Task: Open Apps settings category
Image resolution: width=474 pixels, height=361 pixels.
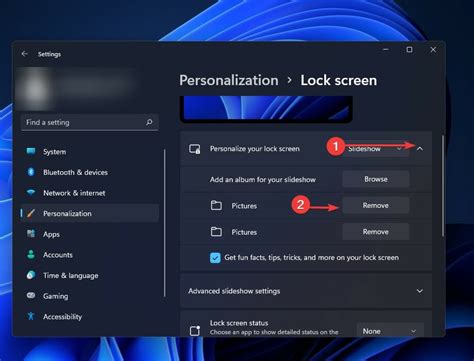Action: click(89, 234)
